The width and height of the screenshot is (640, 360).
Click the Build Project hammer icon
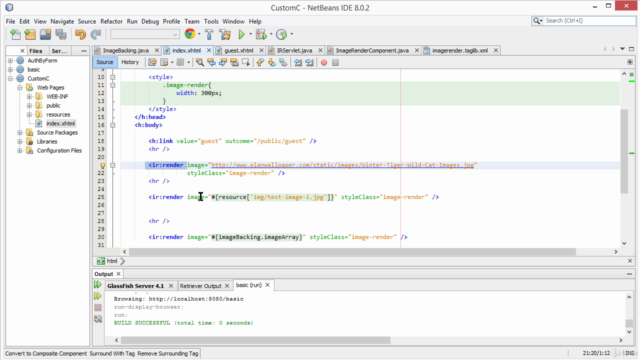[209, 35]
